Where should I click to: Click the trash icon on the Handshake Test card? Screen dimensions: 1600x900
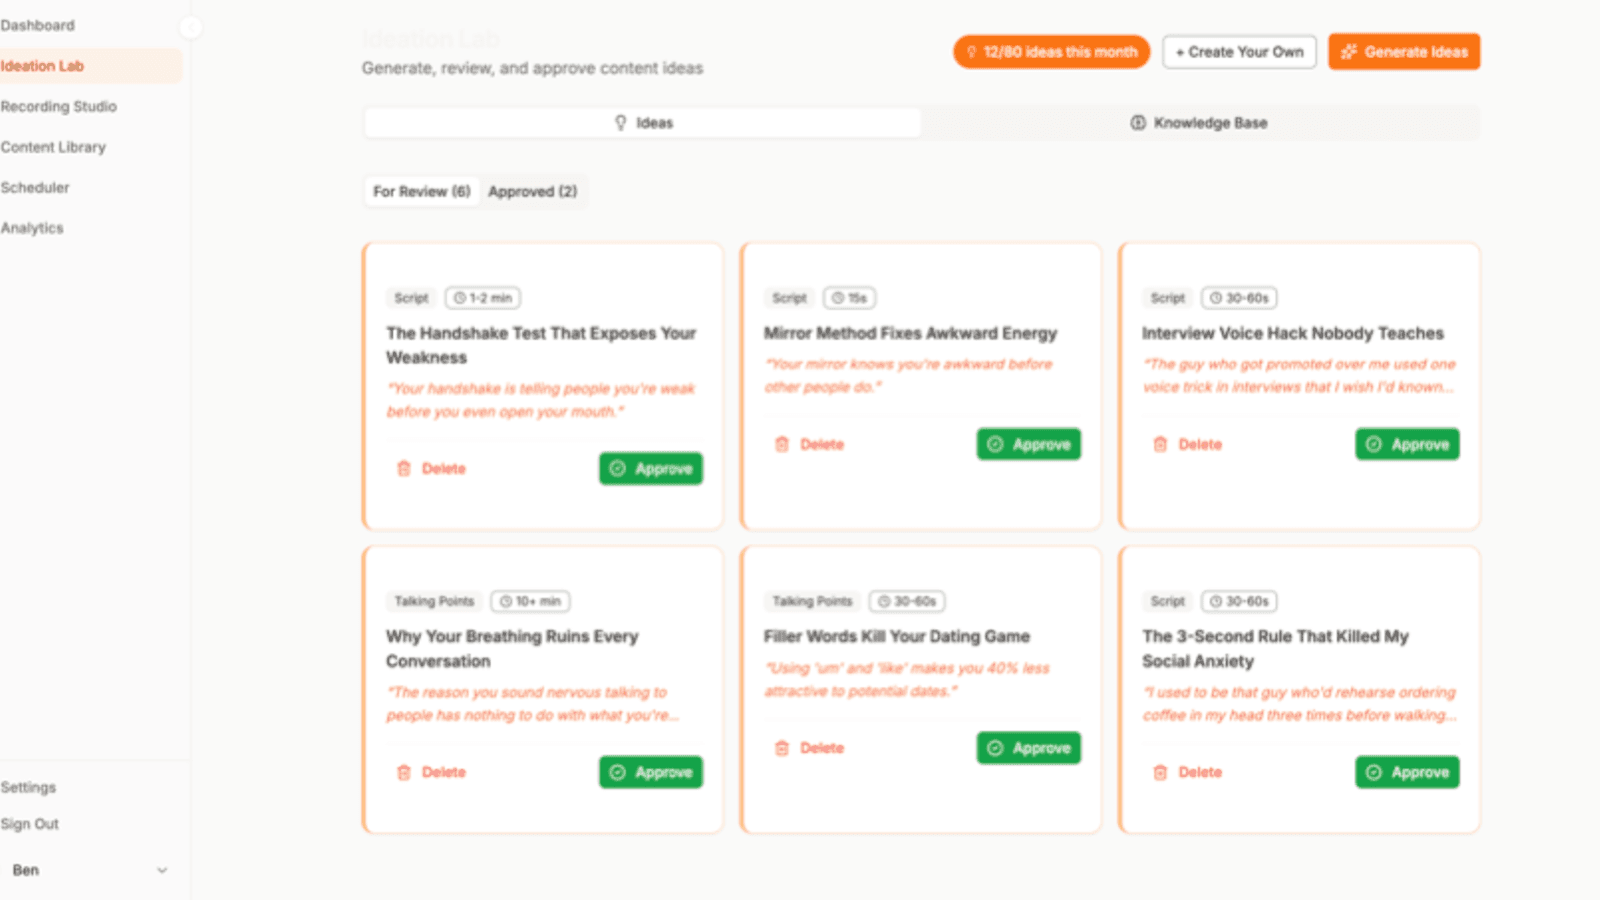pos(404,468)
